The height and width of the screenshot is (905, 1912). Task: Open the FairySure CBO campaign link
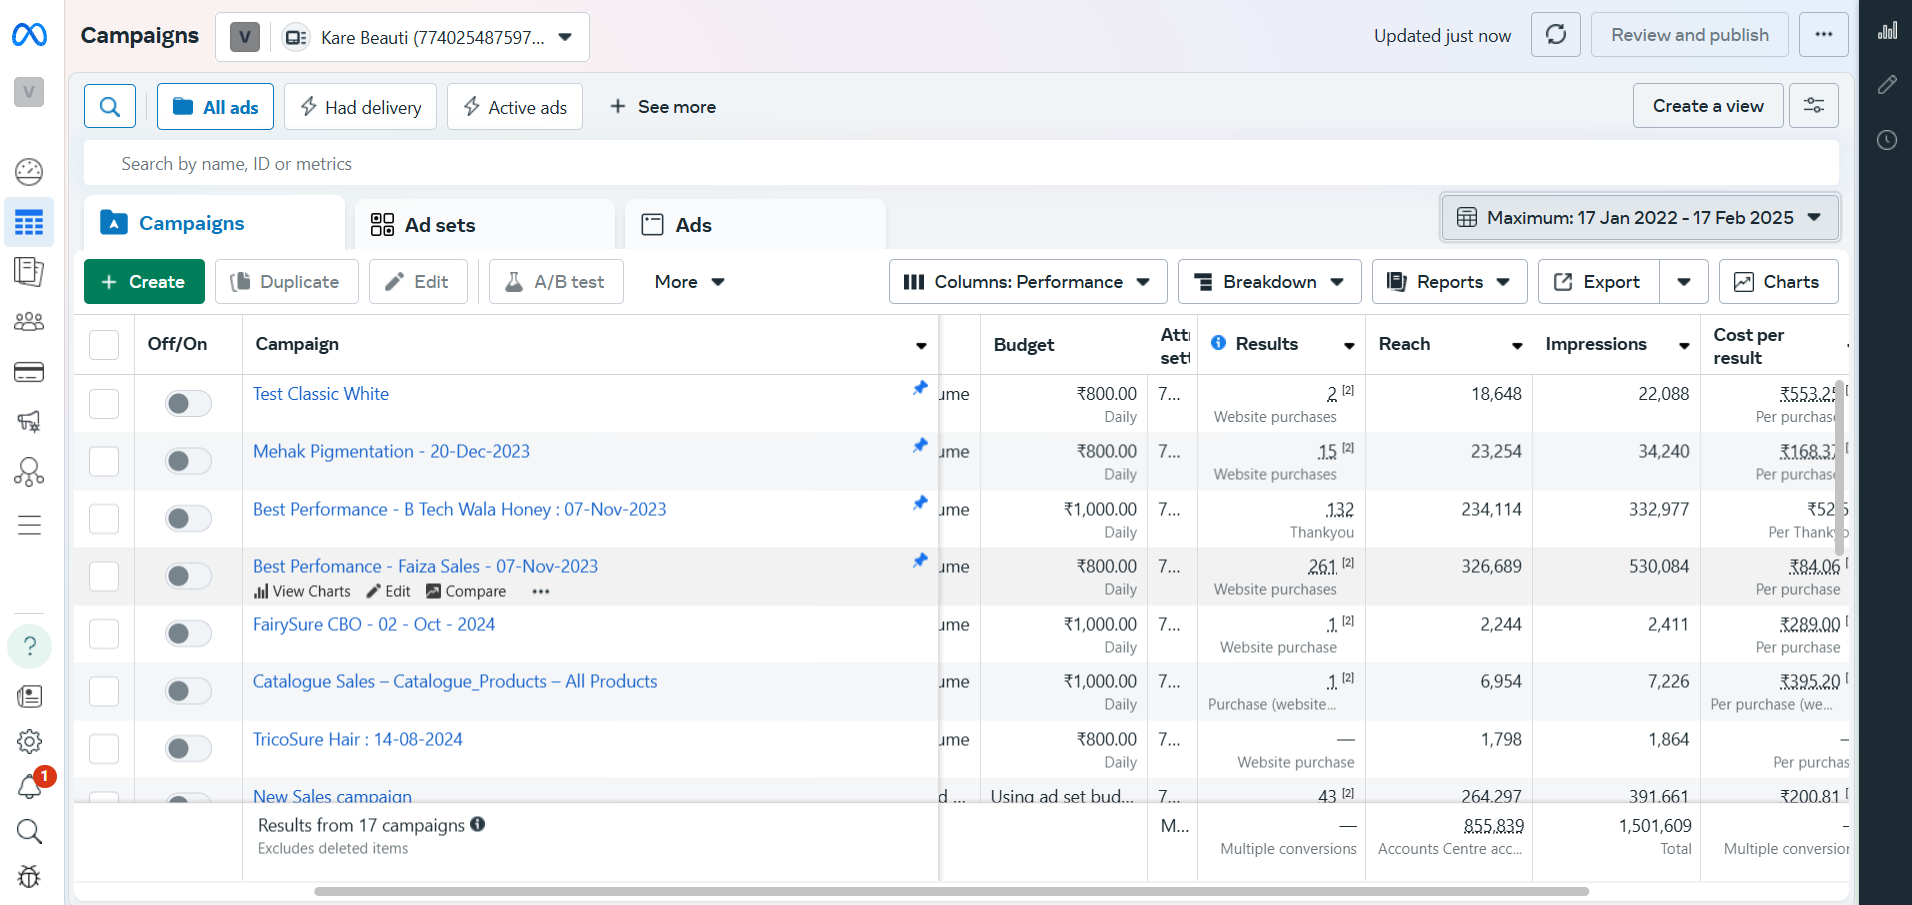[x=373, y=624]
